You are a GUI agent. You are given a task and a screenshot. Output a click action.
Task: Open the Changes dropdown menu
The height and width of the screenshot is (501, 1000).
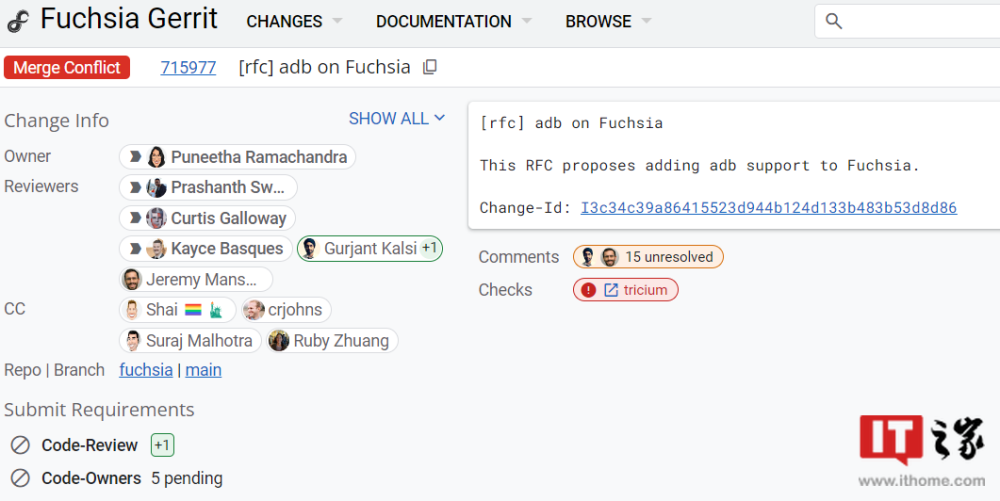[x=294, y=21]
